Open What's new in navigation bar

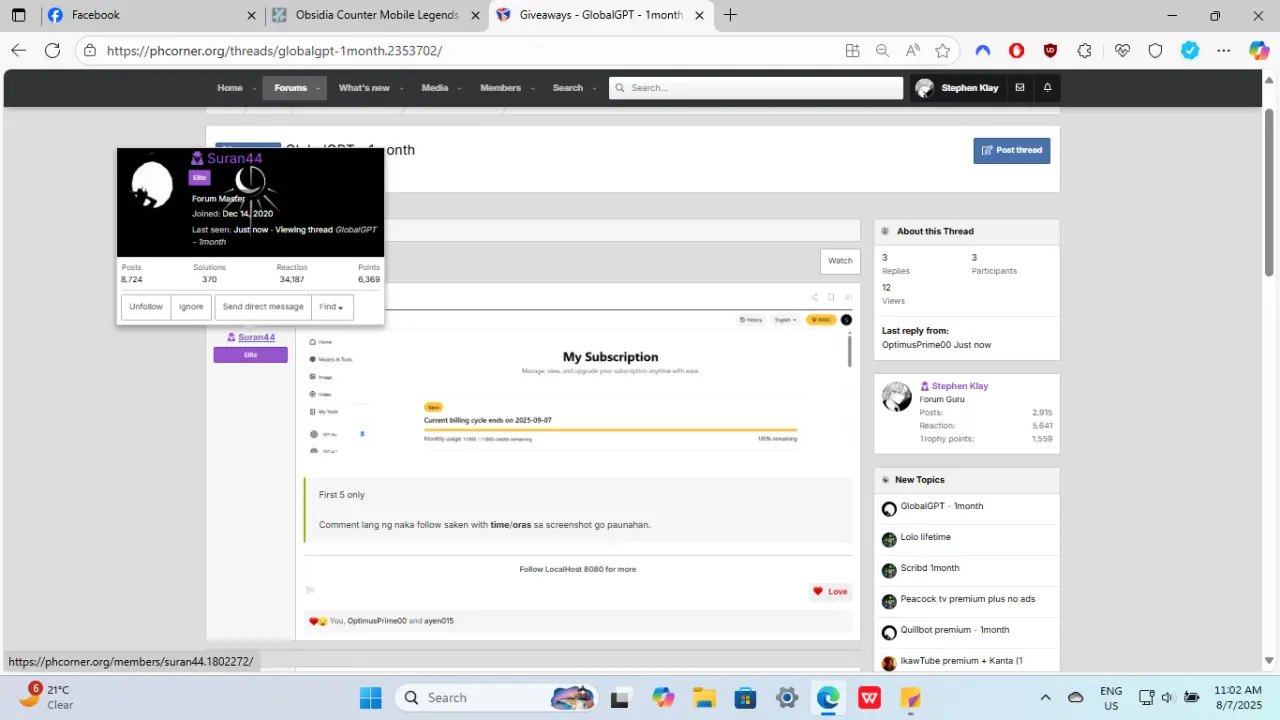[364, 88]
